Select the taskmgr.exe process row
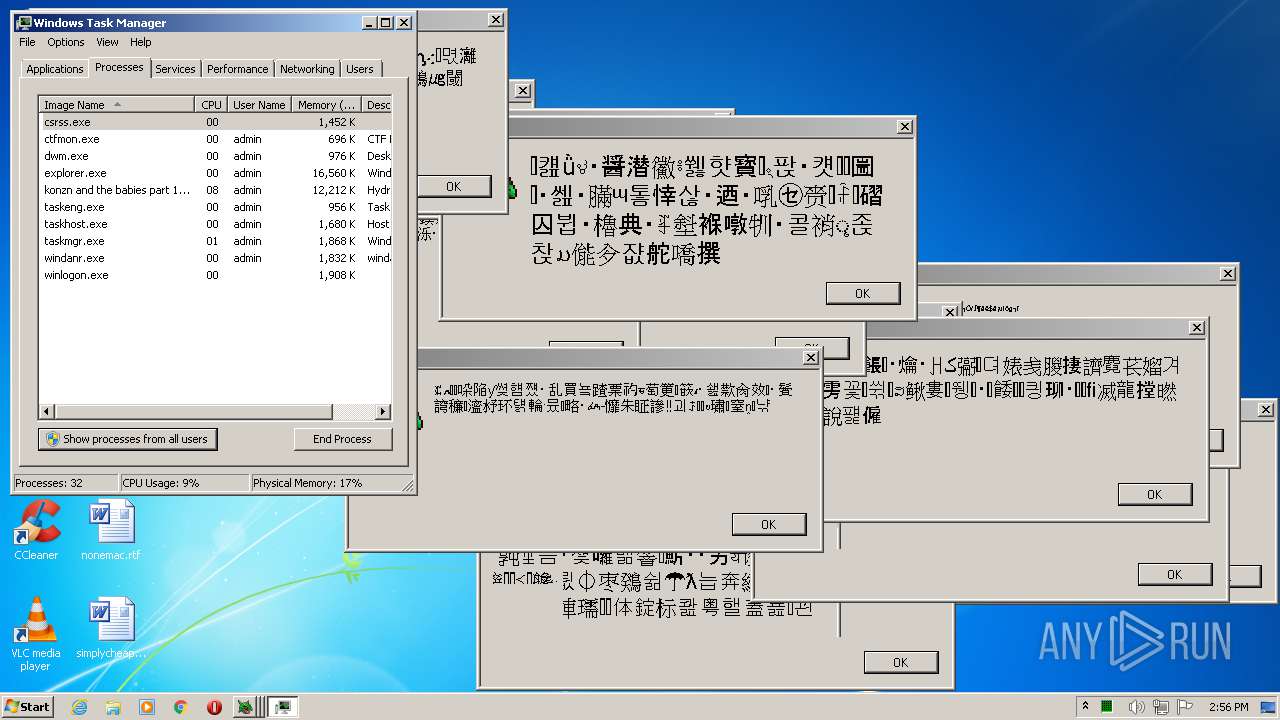The width and height of the screenshot is (1280, 720). [215, 241]
